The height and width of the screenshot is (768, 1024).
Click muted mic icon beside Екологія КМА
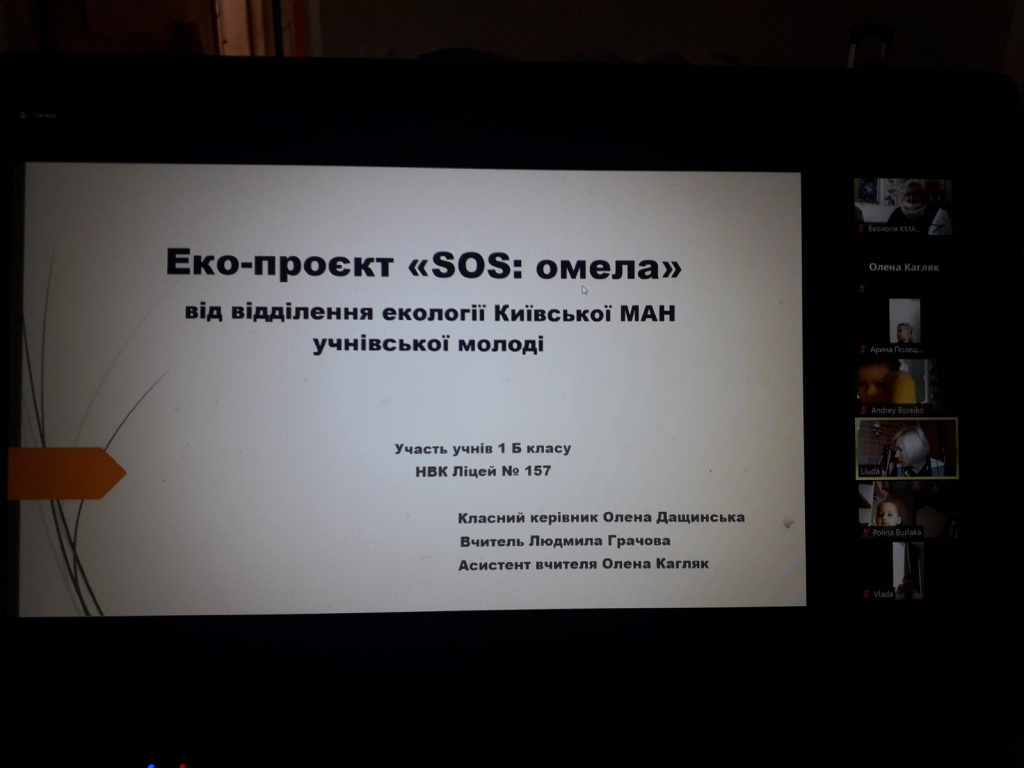pyautogui.click(x=861, y=229)
